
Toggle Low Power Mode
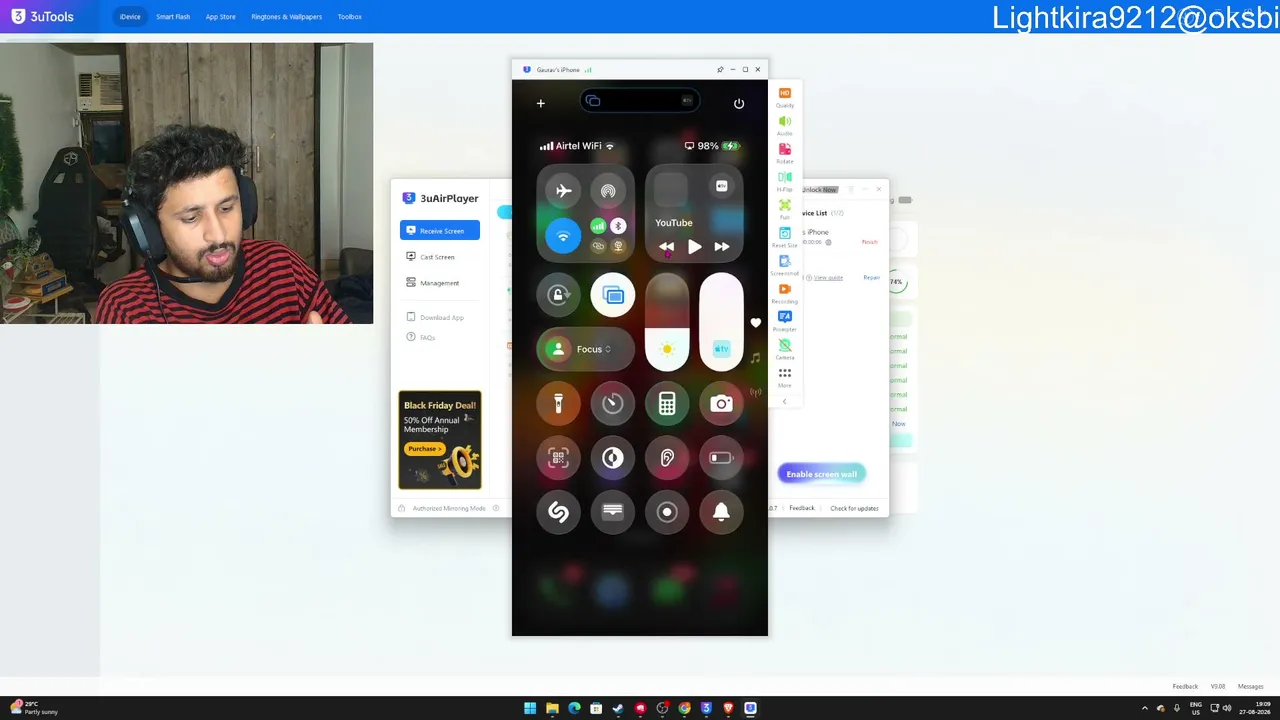(721, 458)
